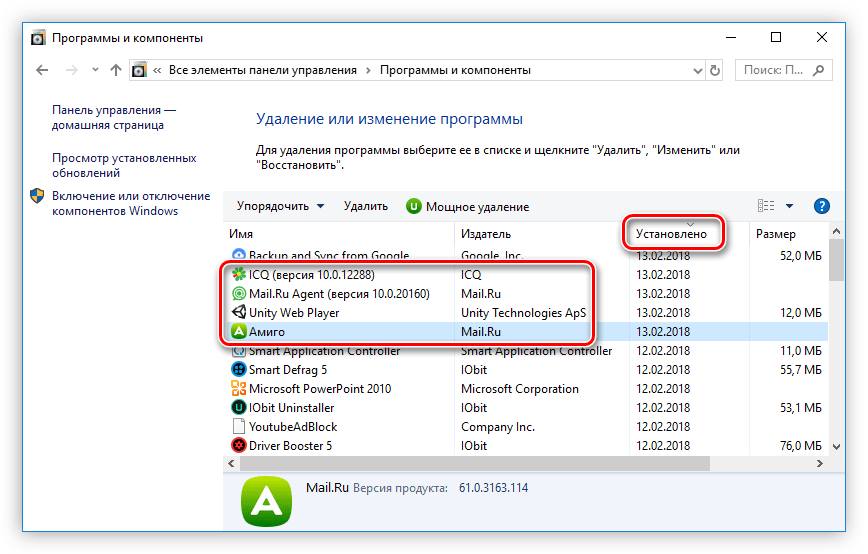Click the Амиго icon in the list
The height and width of the screenshot is (554, 868).
(239, 331)
